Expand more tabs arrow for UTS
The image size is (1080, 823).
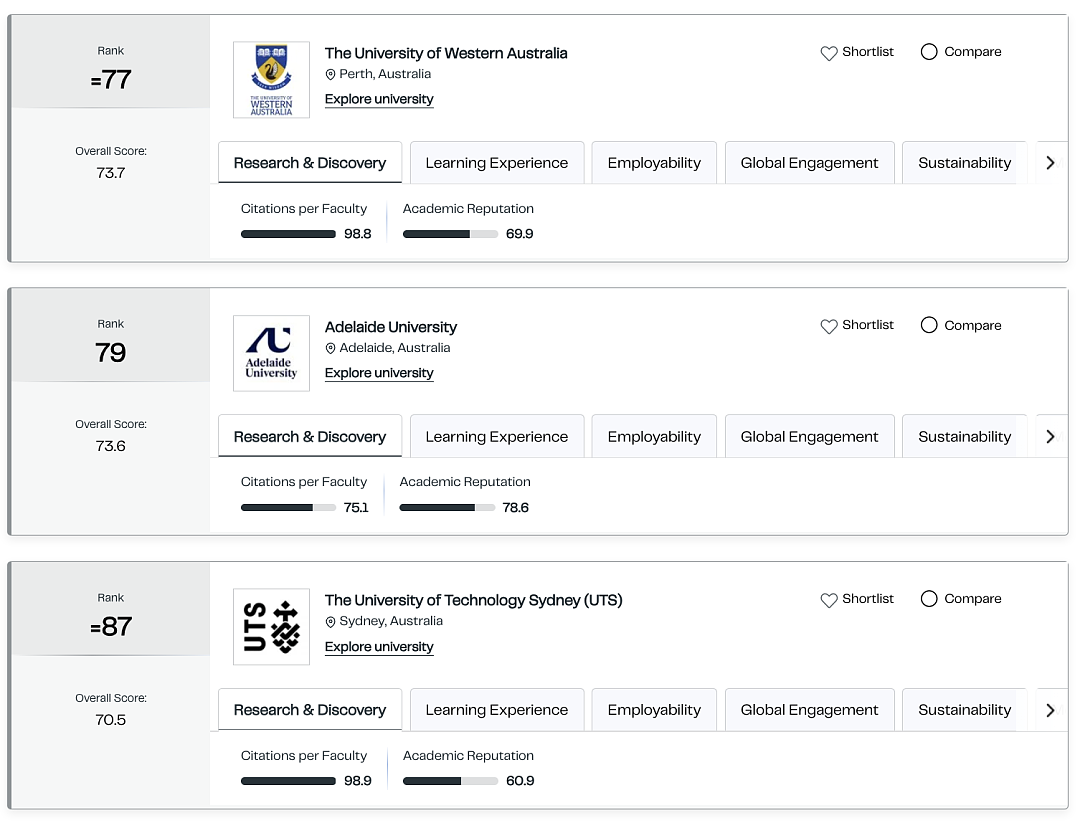(1050, 710)
